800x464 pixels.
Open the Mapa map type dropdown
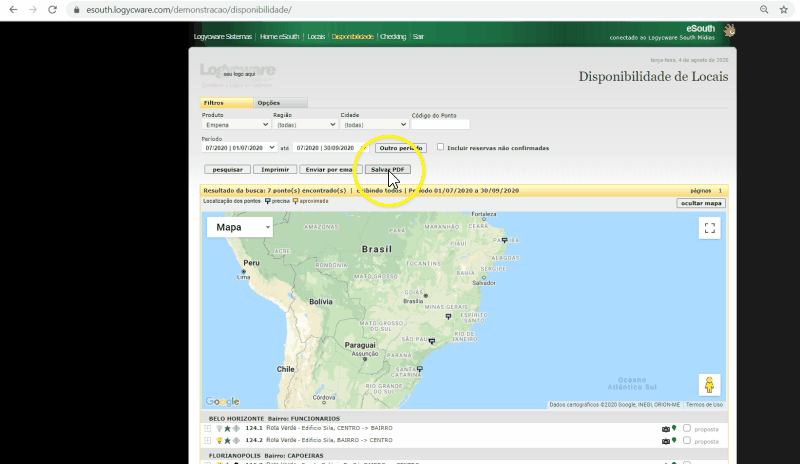(240, 227)
